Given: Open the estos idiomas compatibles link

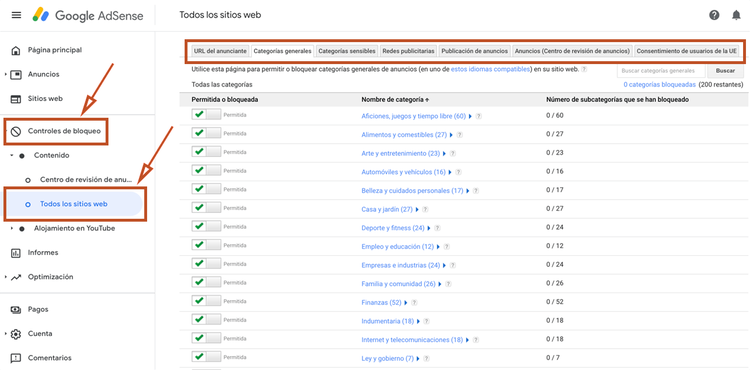Looking at the screenshot, I should (x=490, y=69).
